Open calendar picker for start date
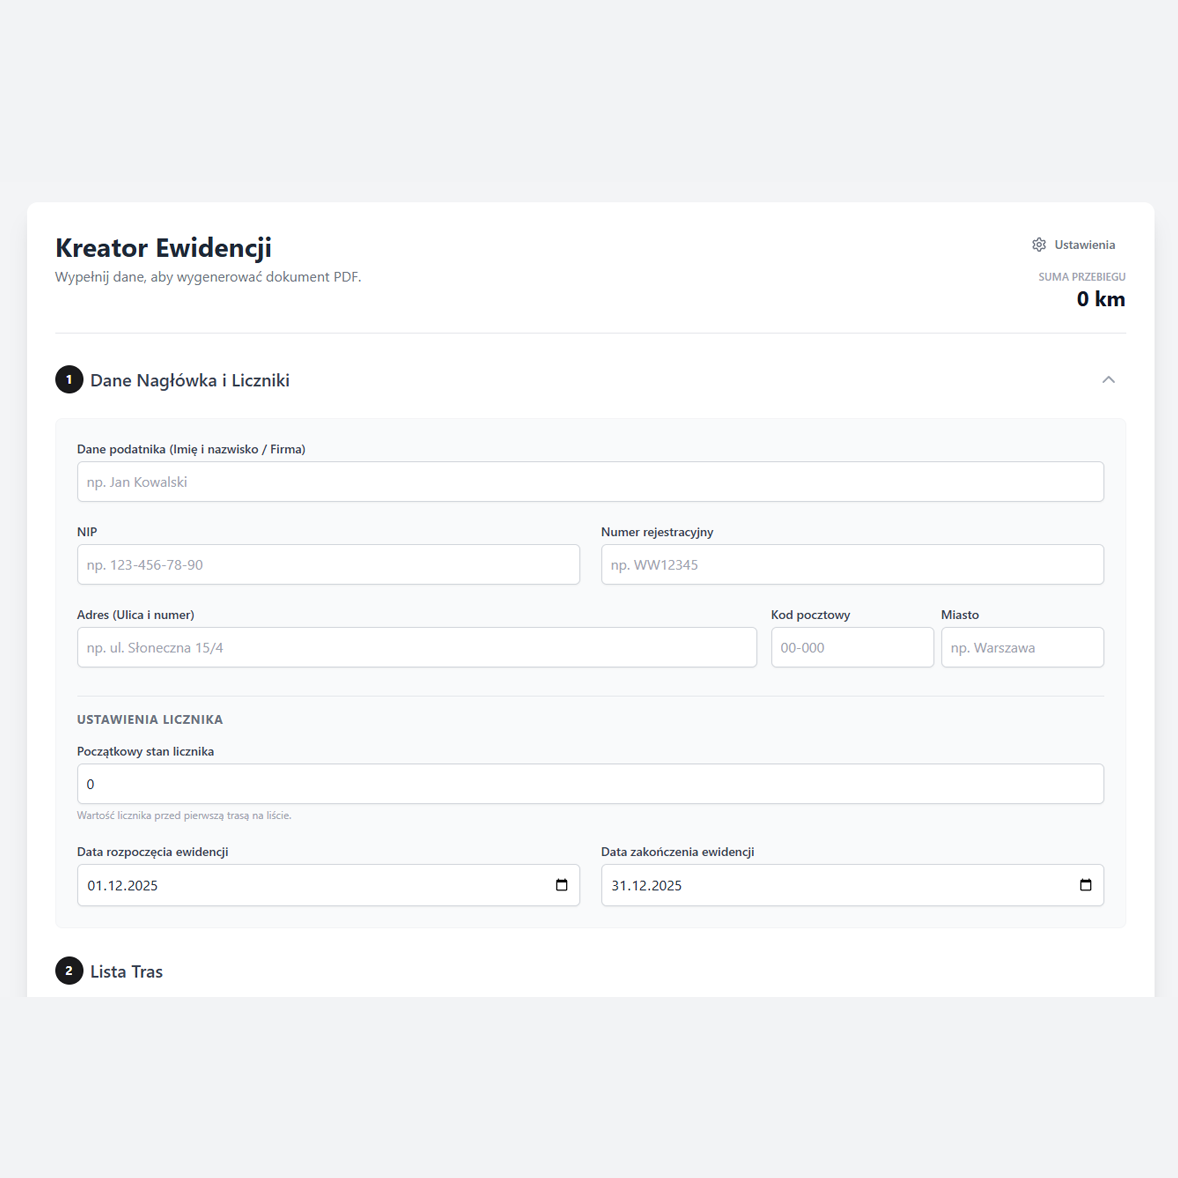 click(561, 885)
